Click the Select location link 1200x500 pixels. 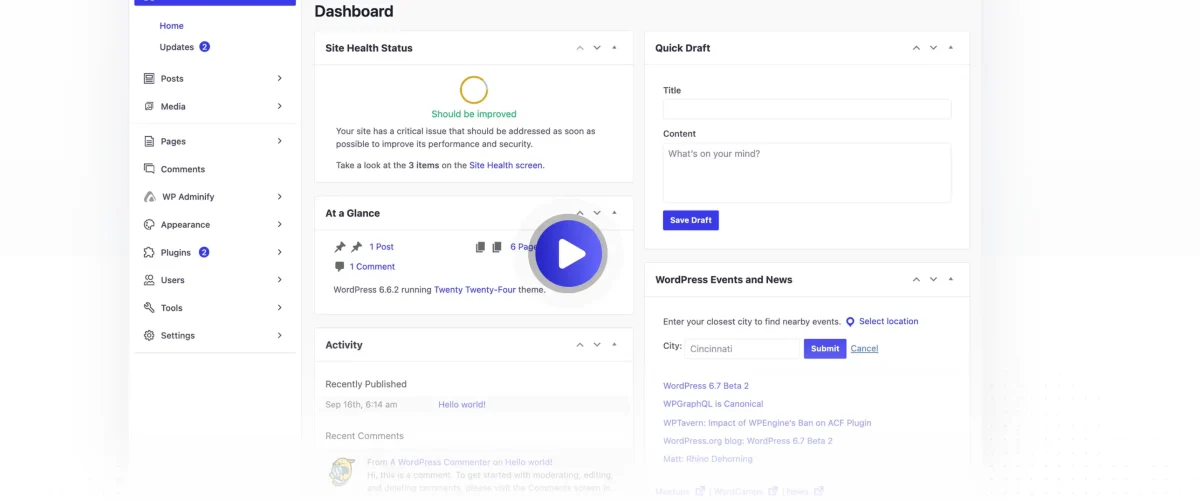click(888, 322)
